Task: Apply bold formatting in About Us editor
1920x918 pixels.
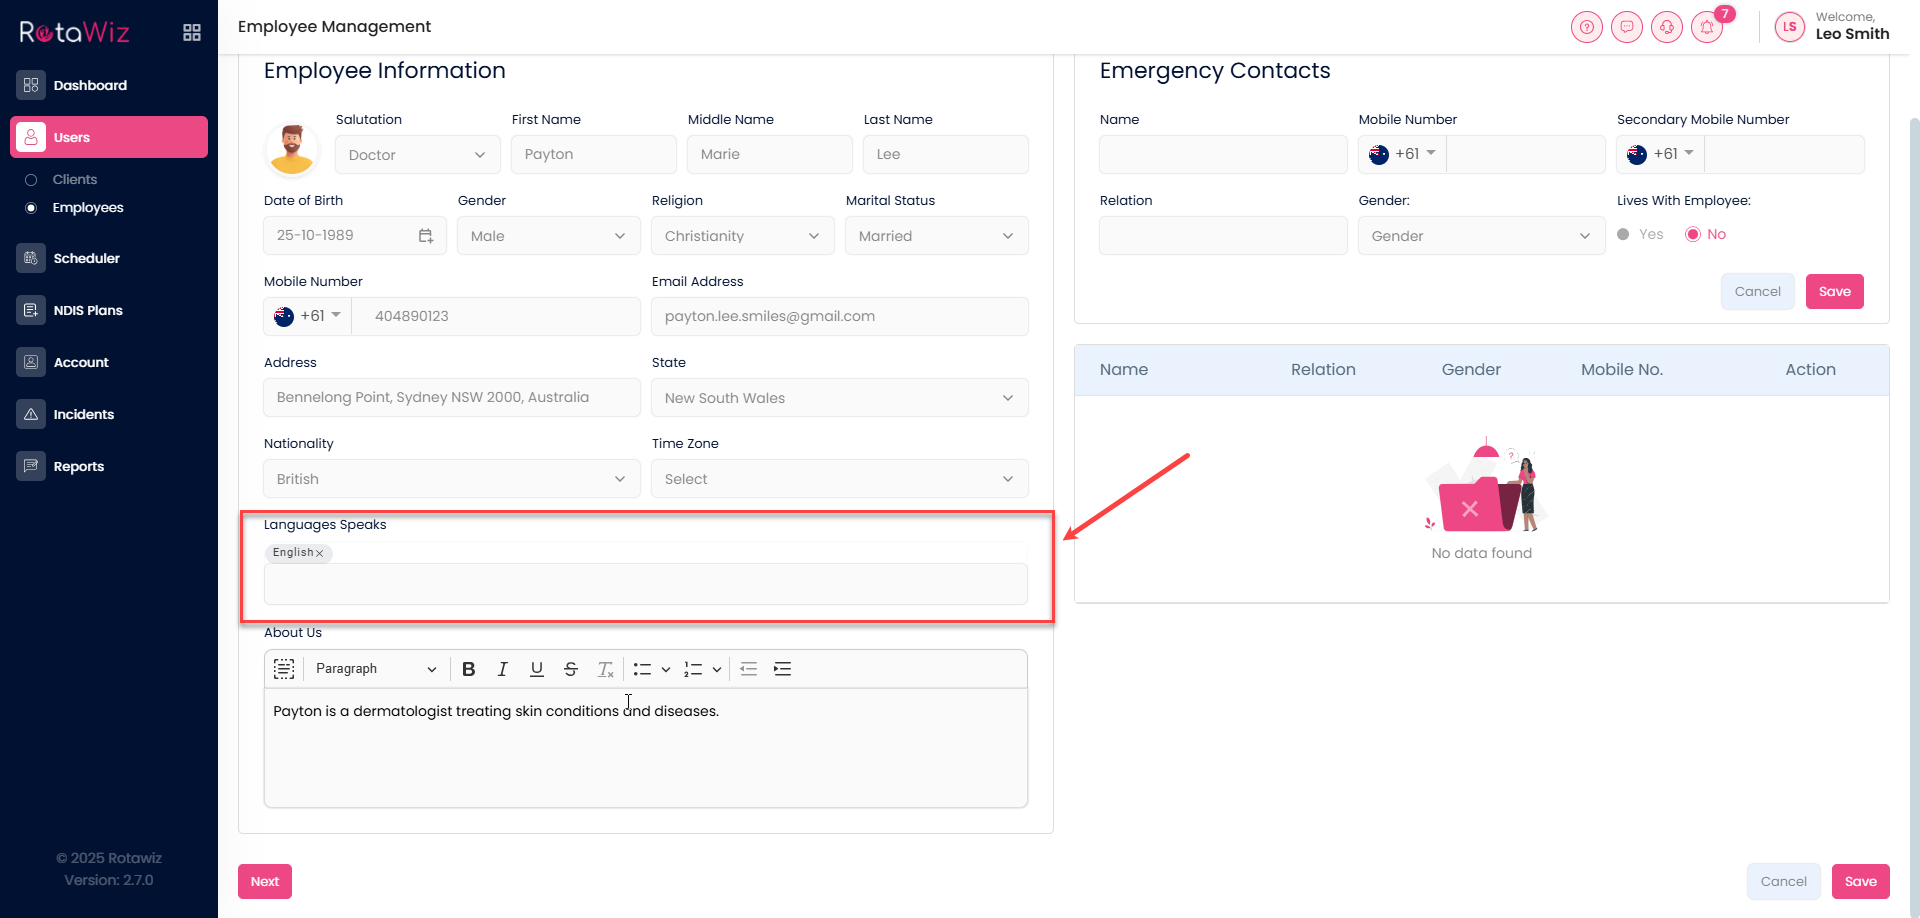Action: coord(468,670)
